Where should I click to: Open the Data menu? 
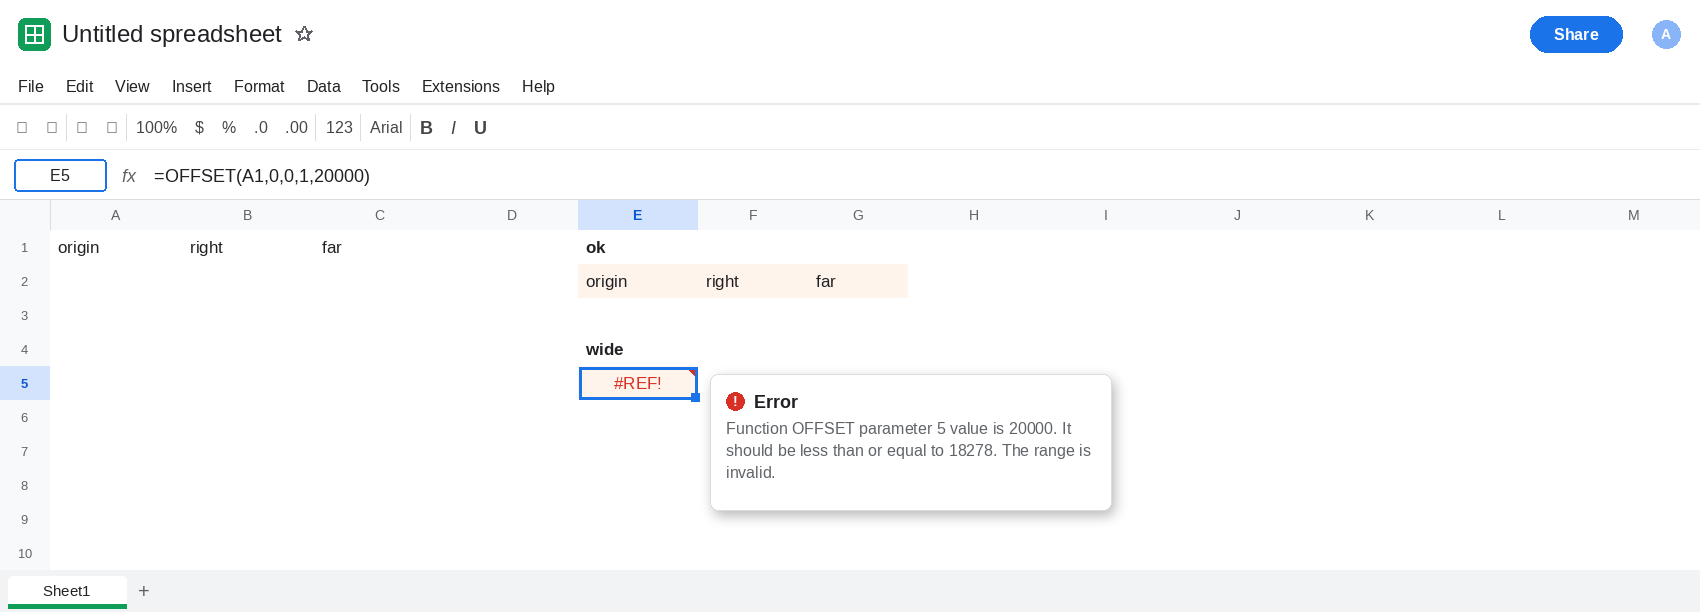coord(324,86)
